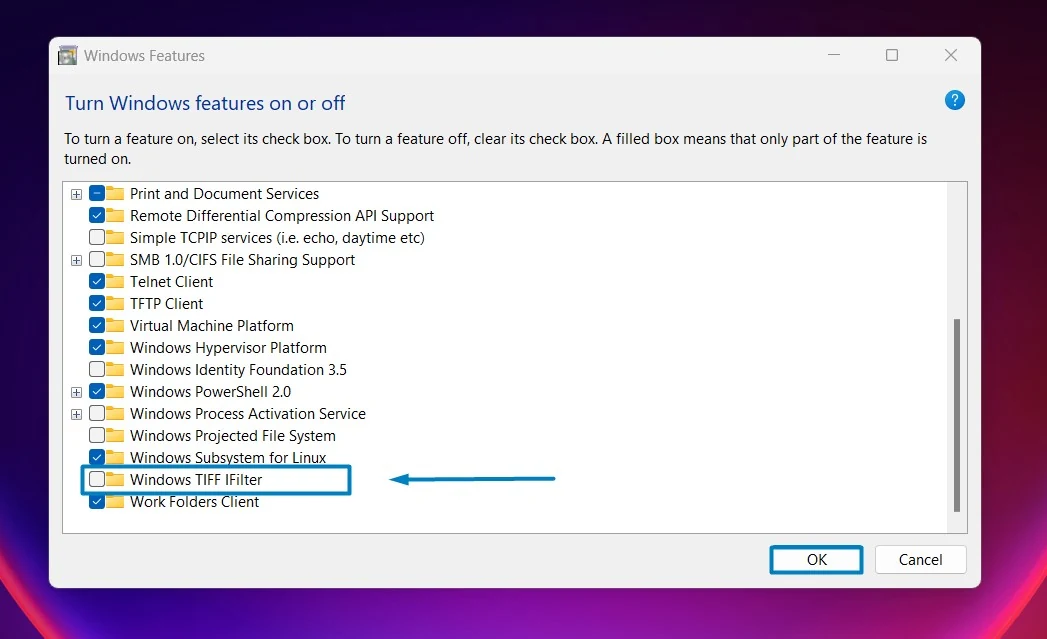Click the Telnet Client folder icon
Image resolution: width=1047 pixels, height=639 pixels.
115,281
